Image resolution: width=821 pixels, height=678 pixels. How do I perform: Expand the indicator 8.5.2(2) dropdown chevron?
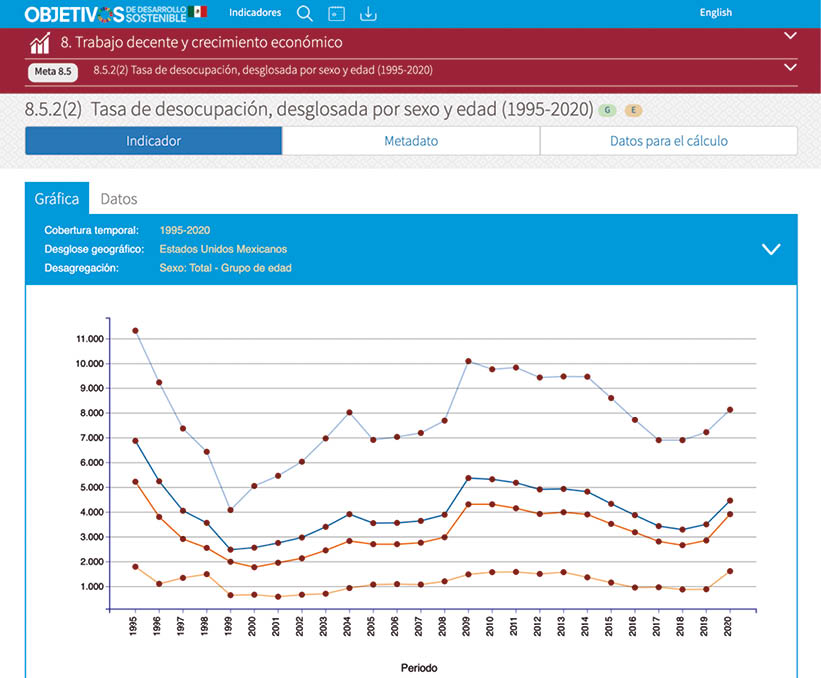790,67
